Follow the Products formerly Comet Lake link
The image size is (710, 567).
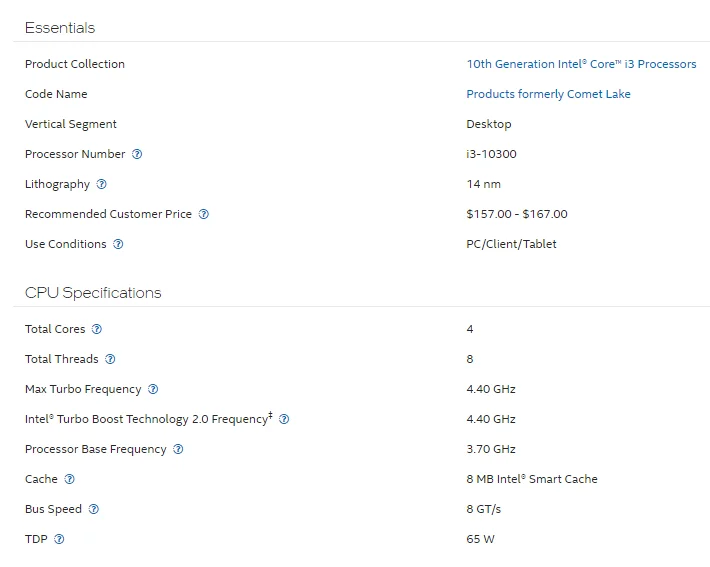pos(548,94)
